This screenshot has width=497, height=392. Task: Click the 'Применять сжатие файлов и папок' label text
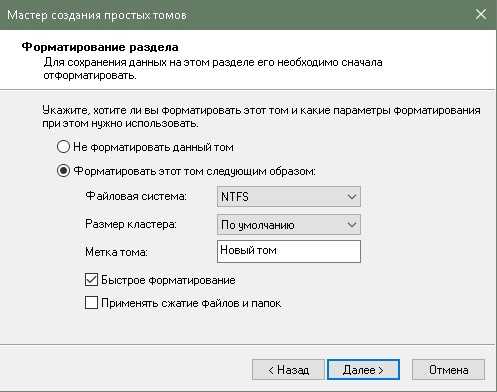(x=191, y=303)
